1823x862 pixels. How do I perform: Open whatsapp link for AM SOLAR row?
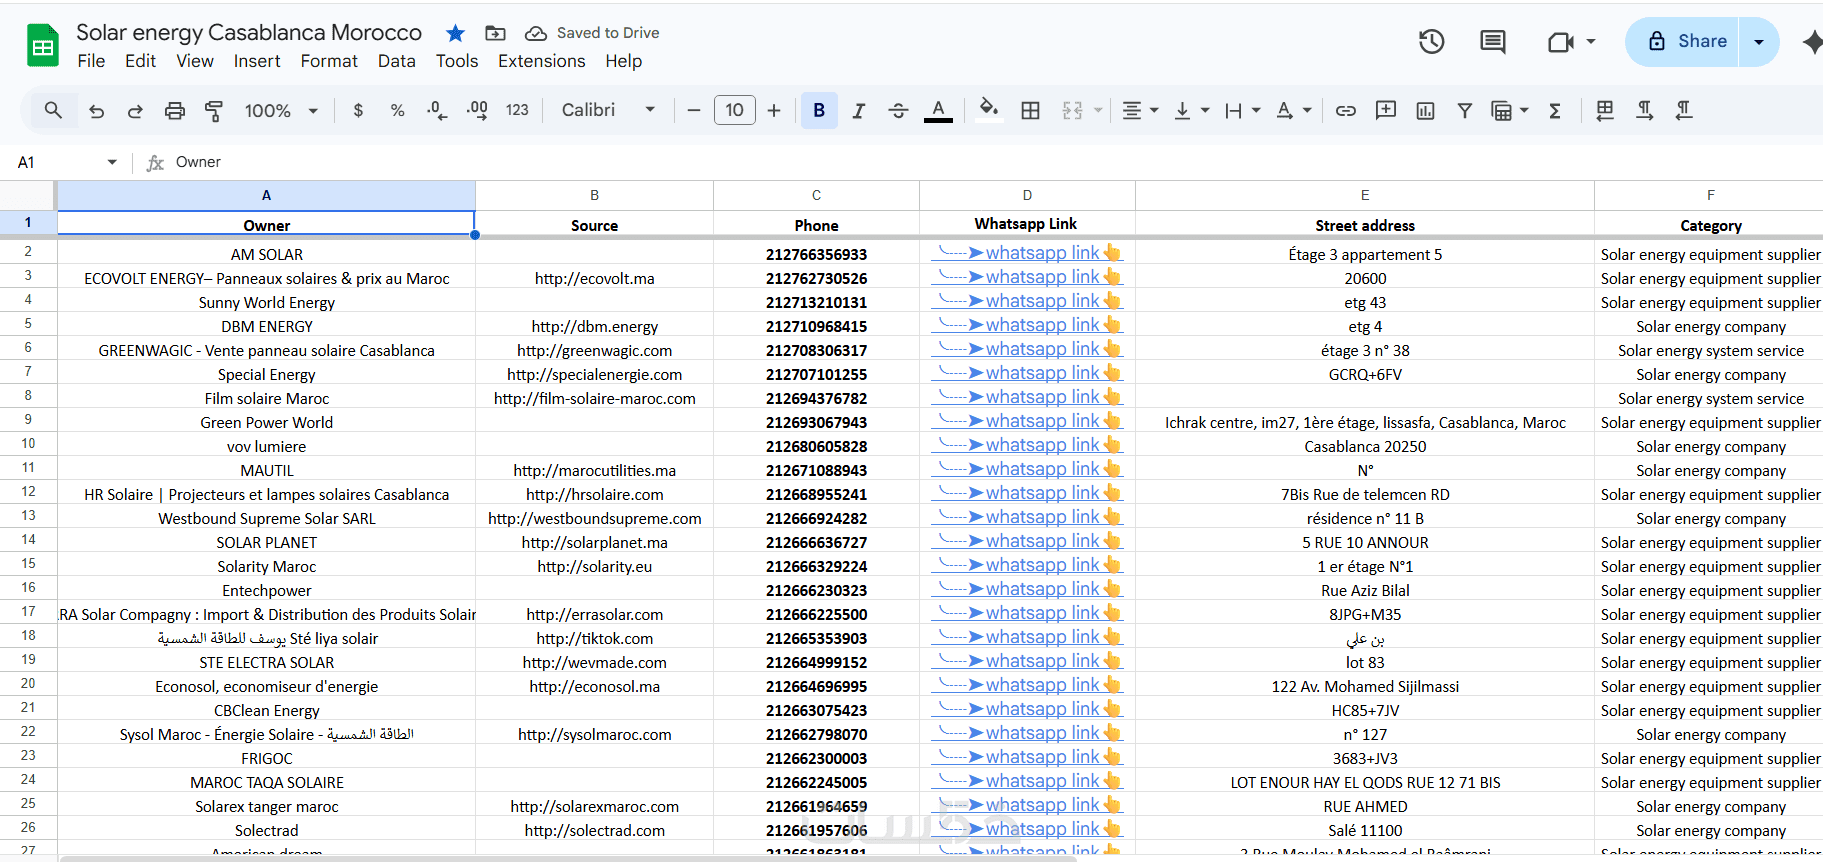[x=1042, y=254]
